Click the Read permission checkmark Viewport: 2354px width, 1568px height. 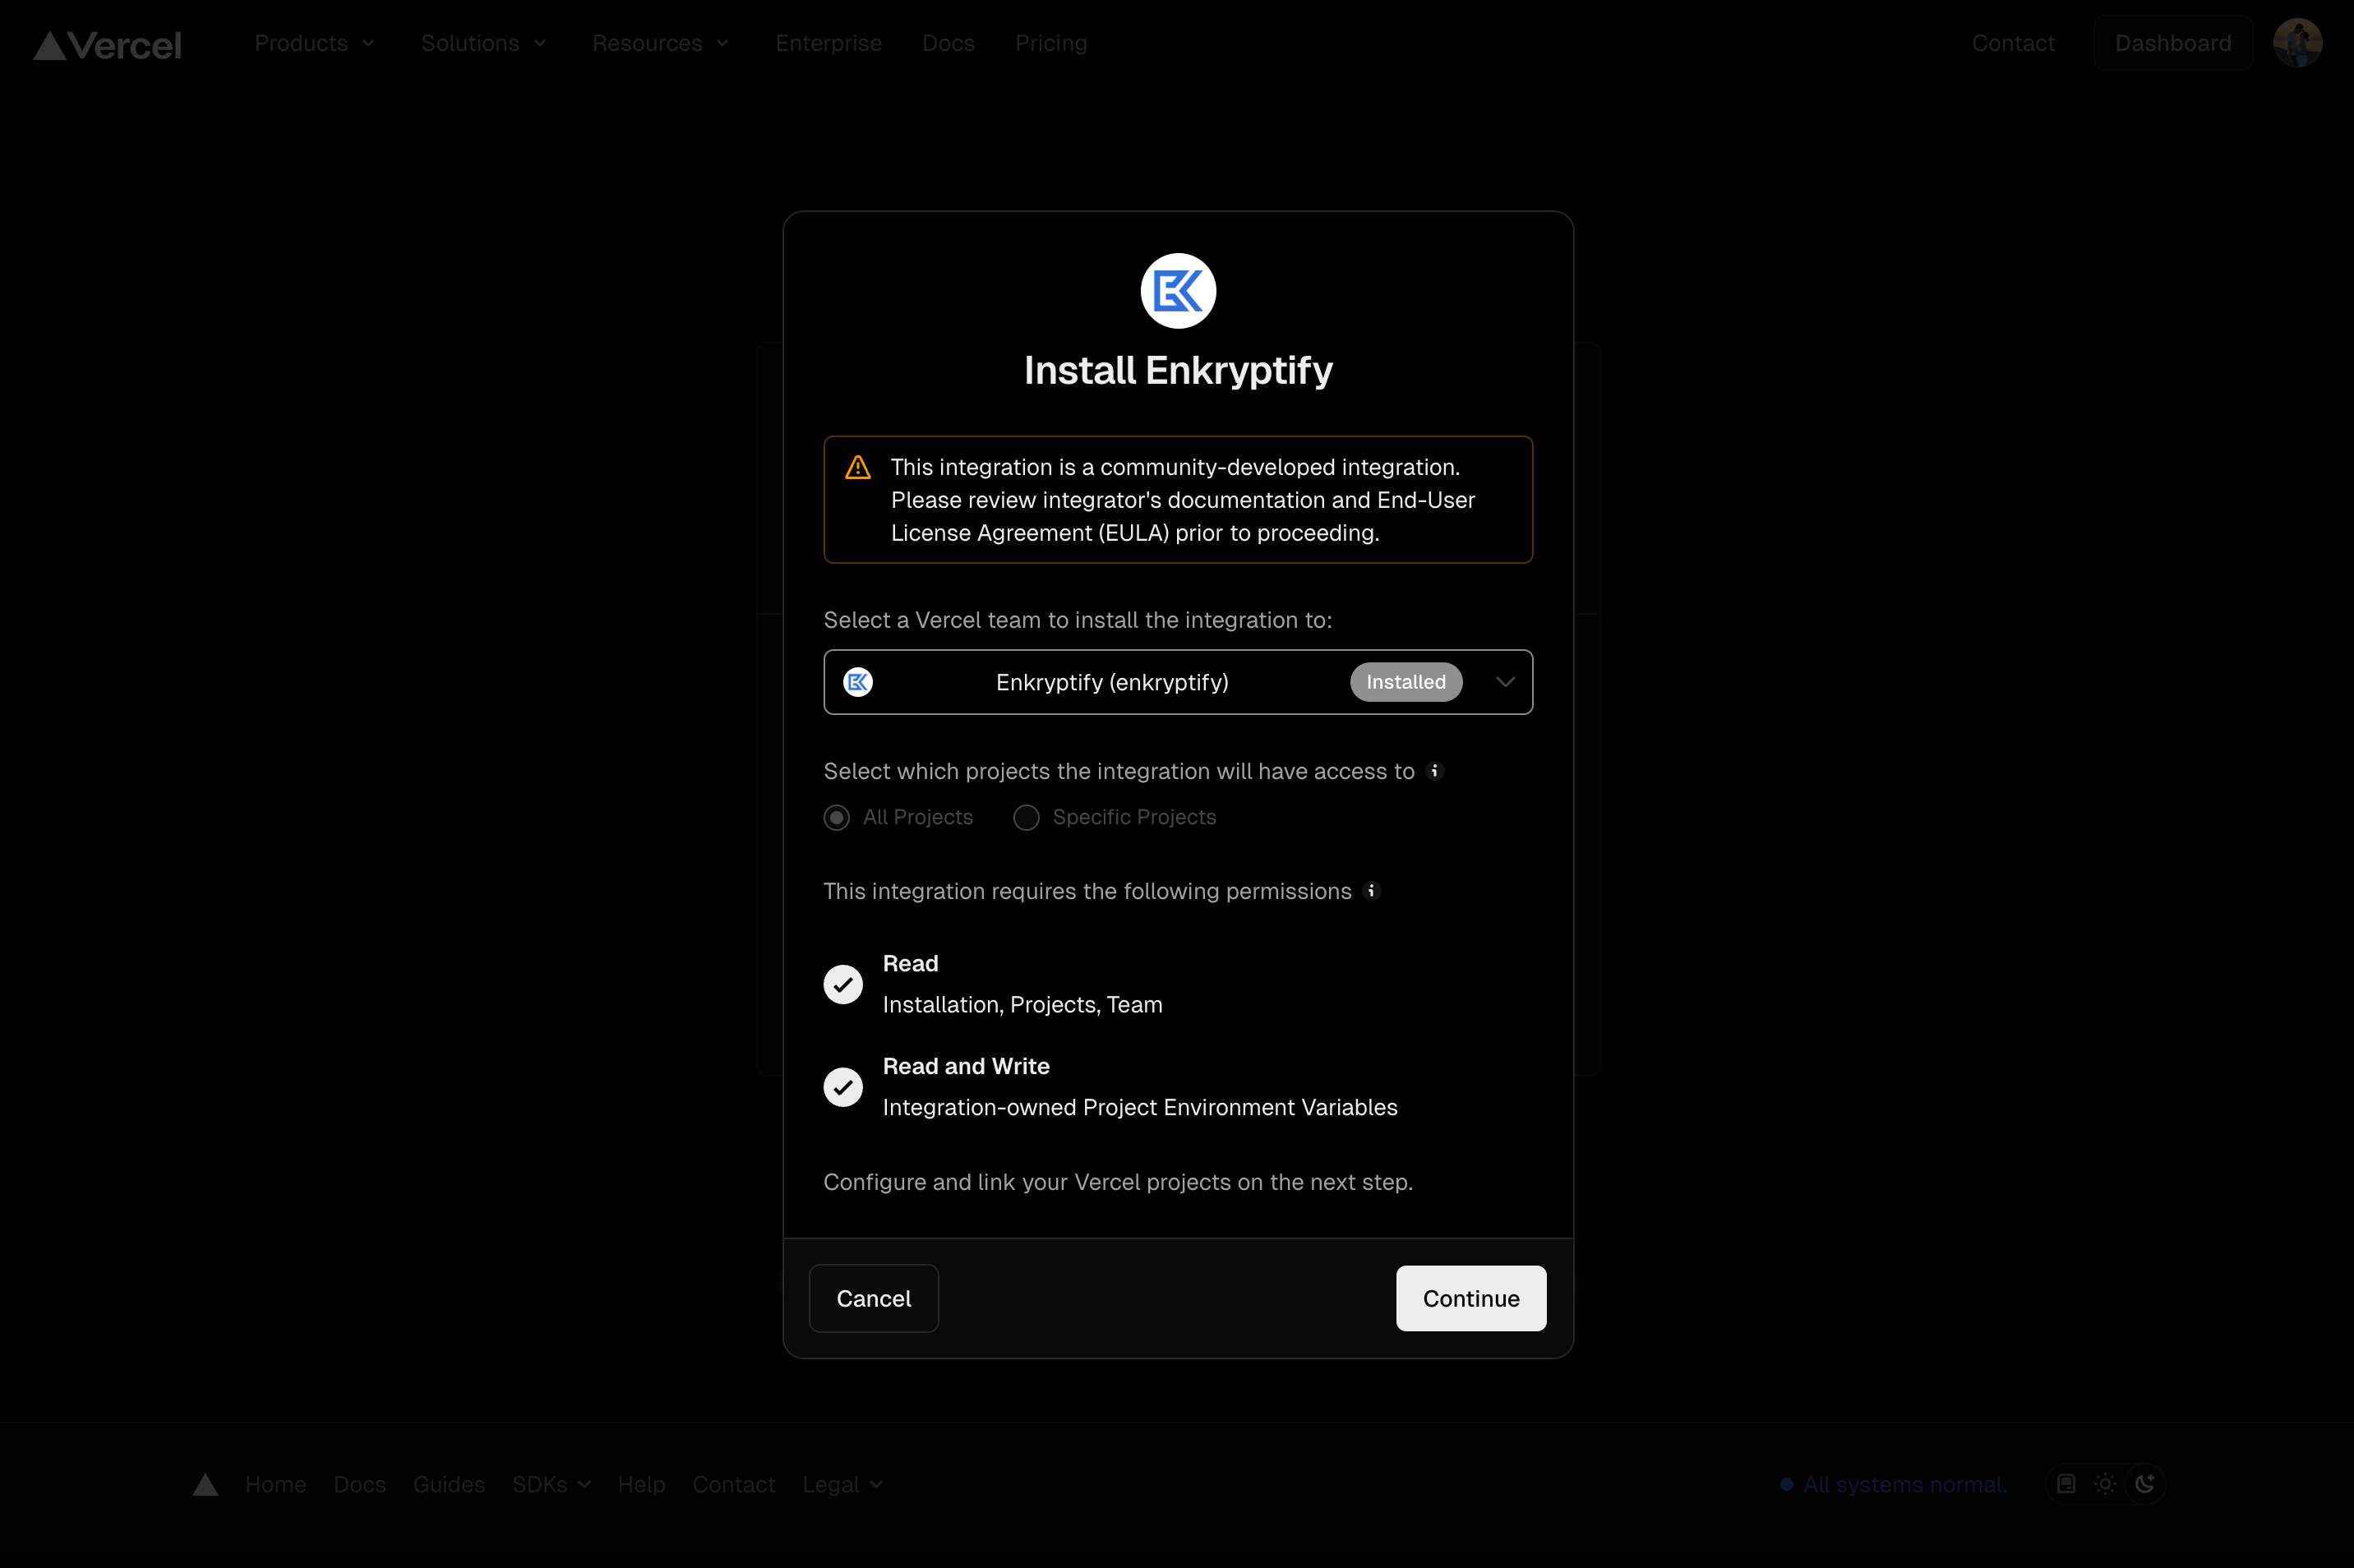tap(842, 984)
